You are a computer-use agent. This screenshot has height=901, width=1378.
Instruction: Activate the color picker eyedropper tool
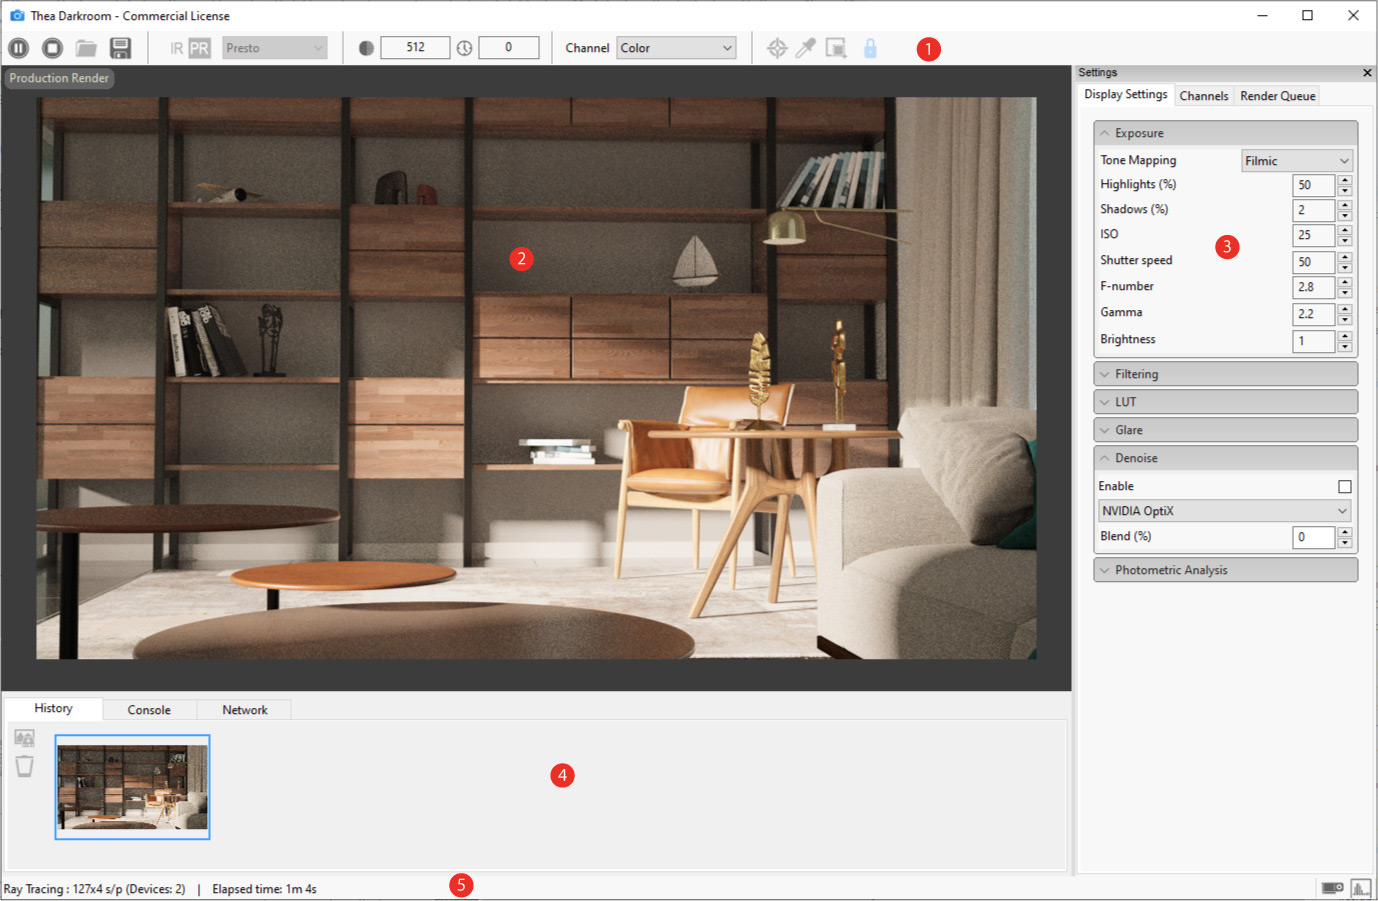[x=805, y=47]
